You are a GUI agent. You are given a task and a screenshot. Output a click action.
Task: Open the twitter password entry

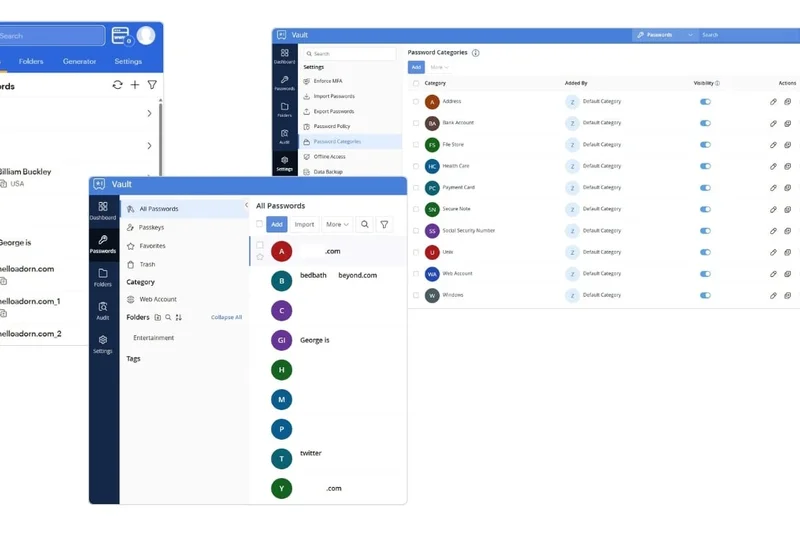click(328, 458)
